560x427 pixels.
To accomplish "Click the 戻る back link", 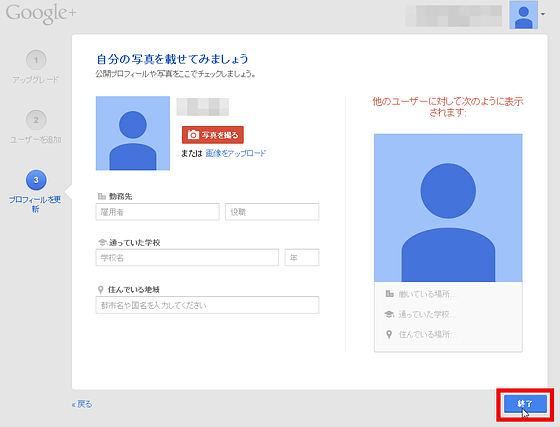I will pos(82,404).
